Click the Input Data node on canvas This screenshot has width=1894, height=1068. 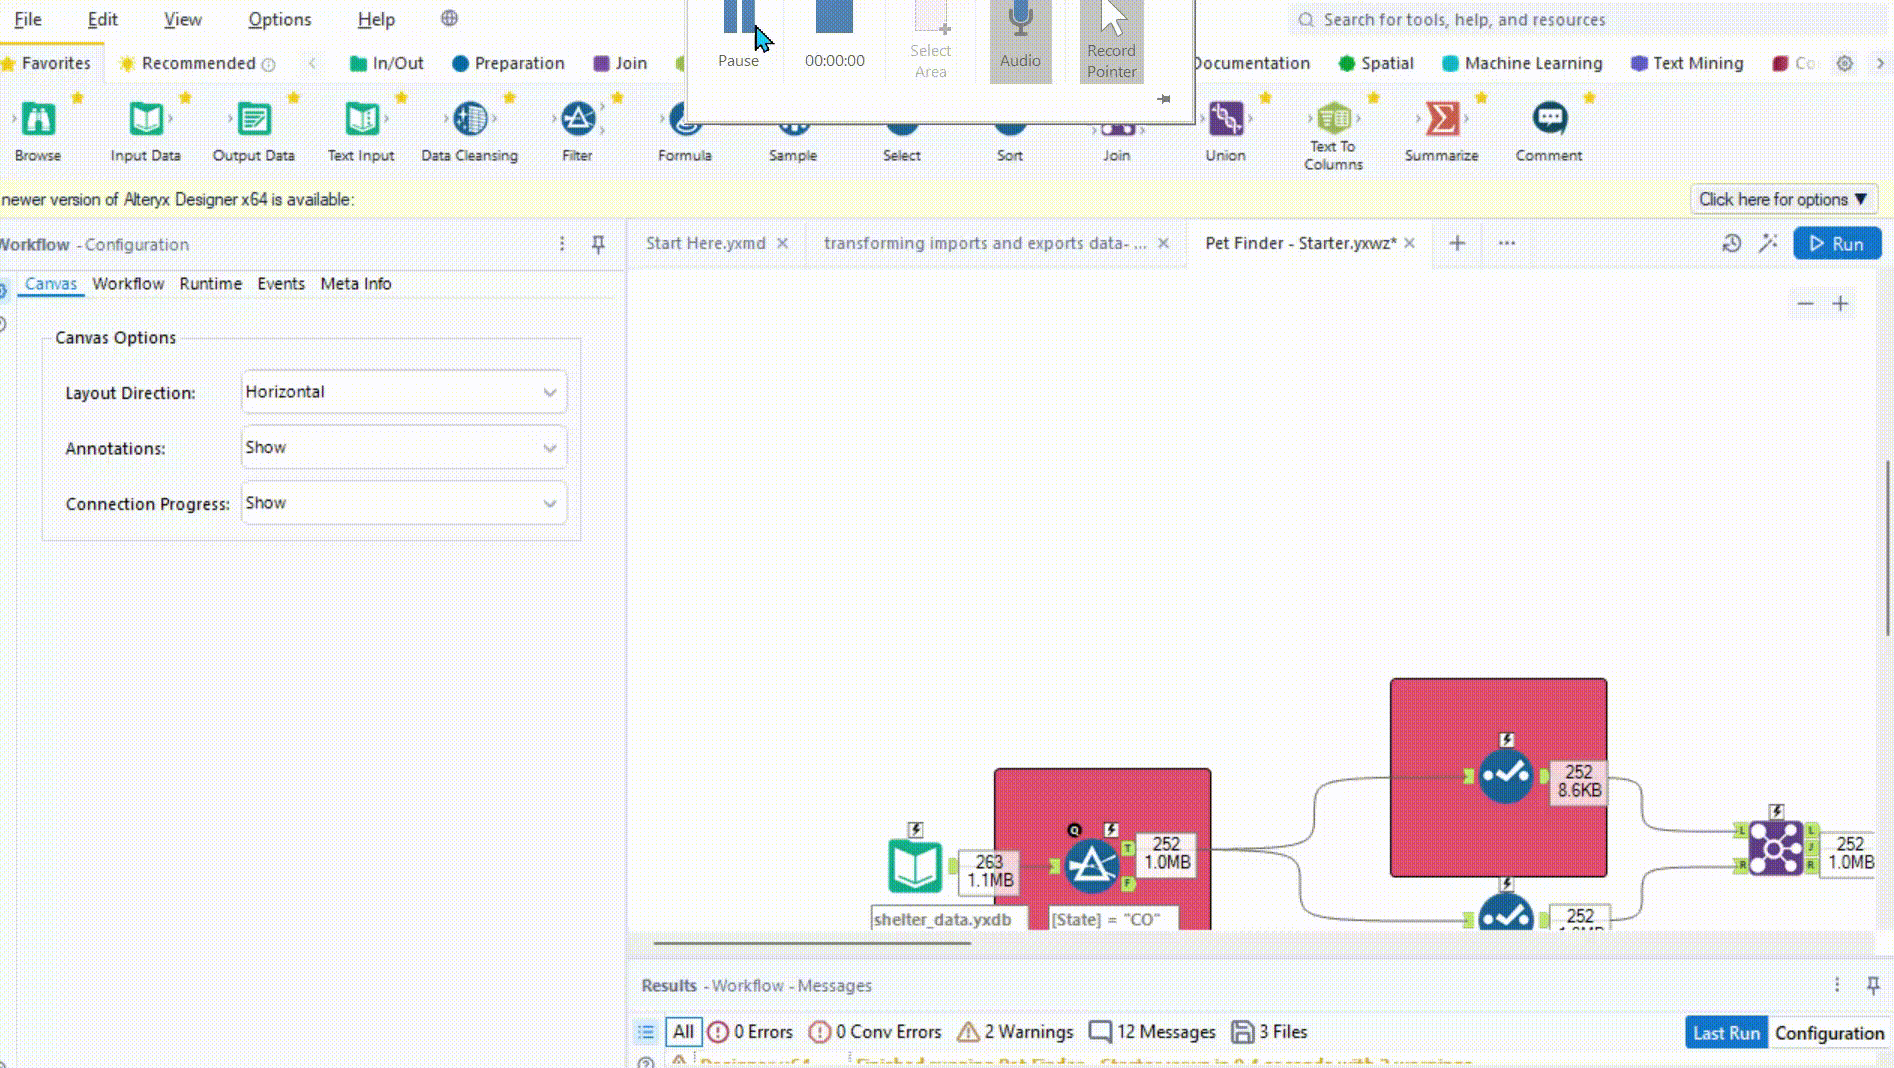point(914,866)
